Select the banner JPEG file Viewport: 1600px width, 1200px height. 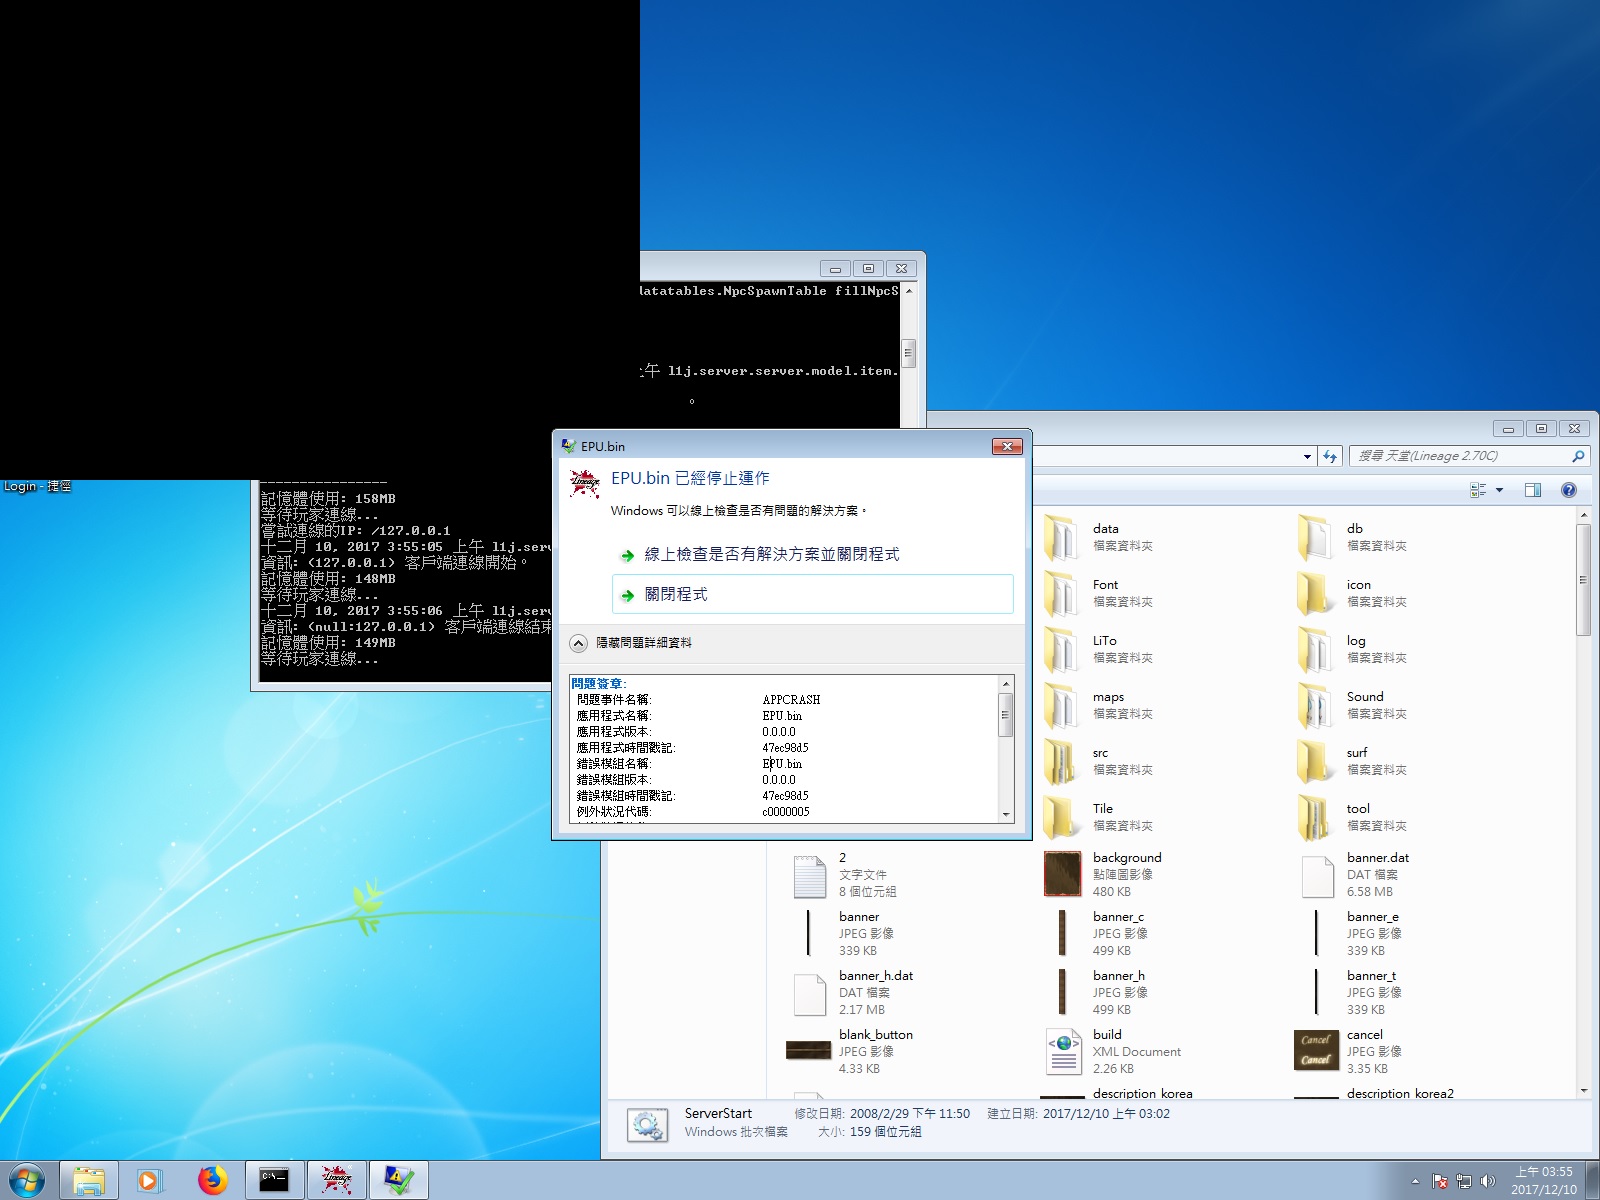(x=808, y=933)
